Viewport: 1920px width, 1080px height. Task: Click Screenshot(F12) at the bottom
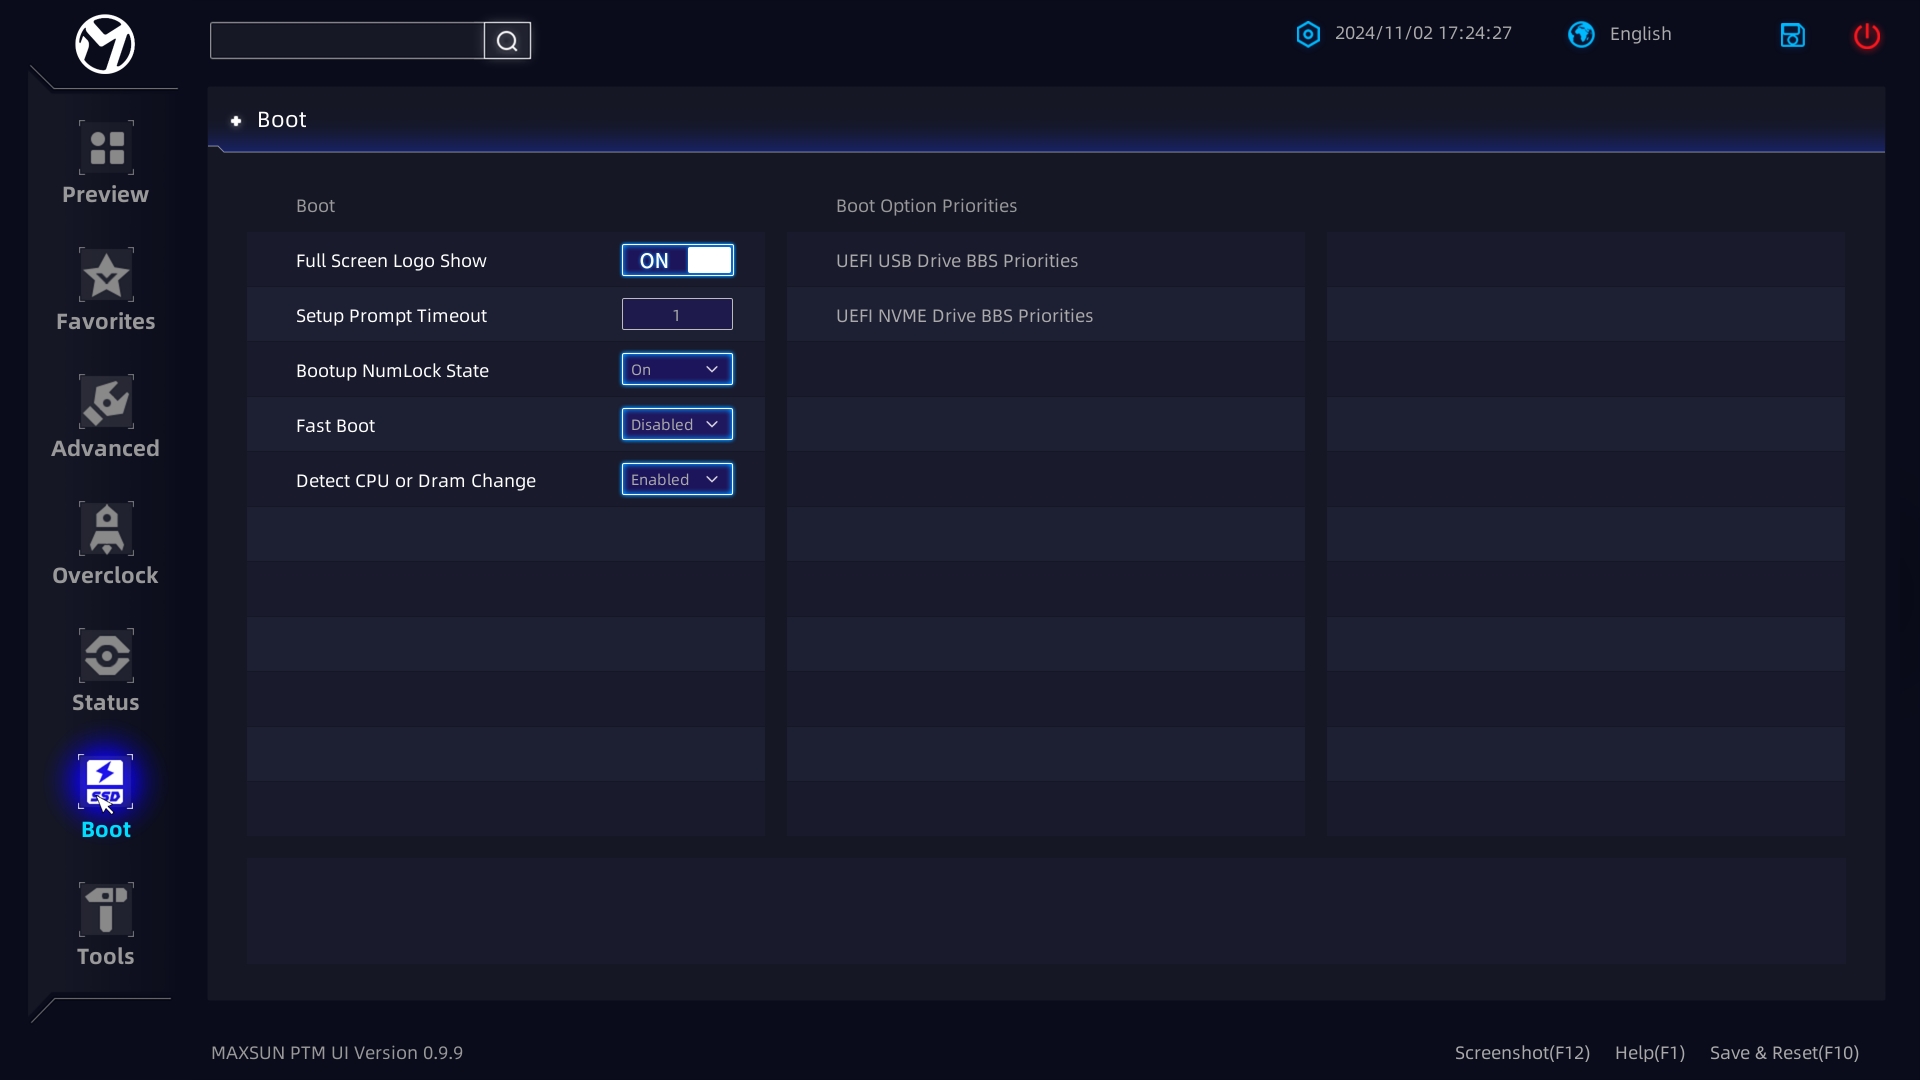[1522, 1053]
